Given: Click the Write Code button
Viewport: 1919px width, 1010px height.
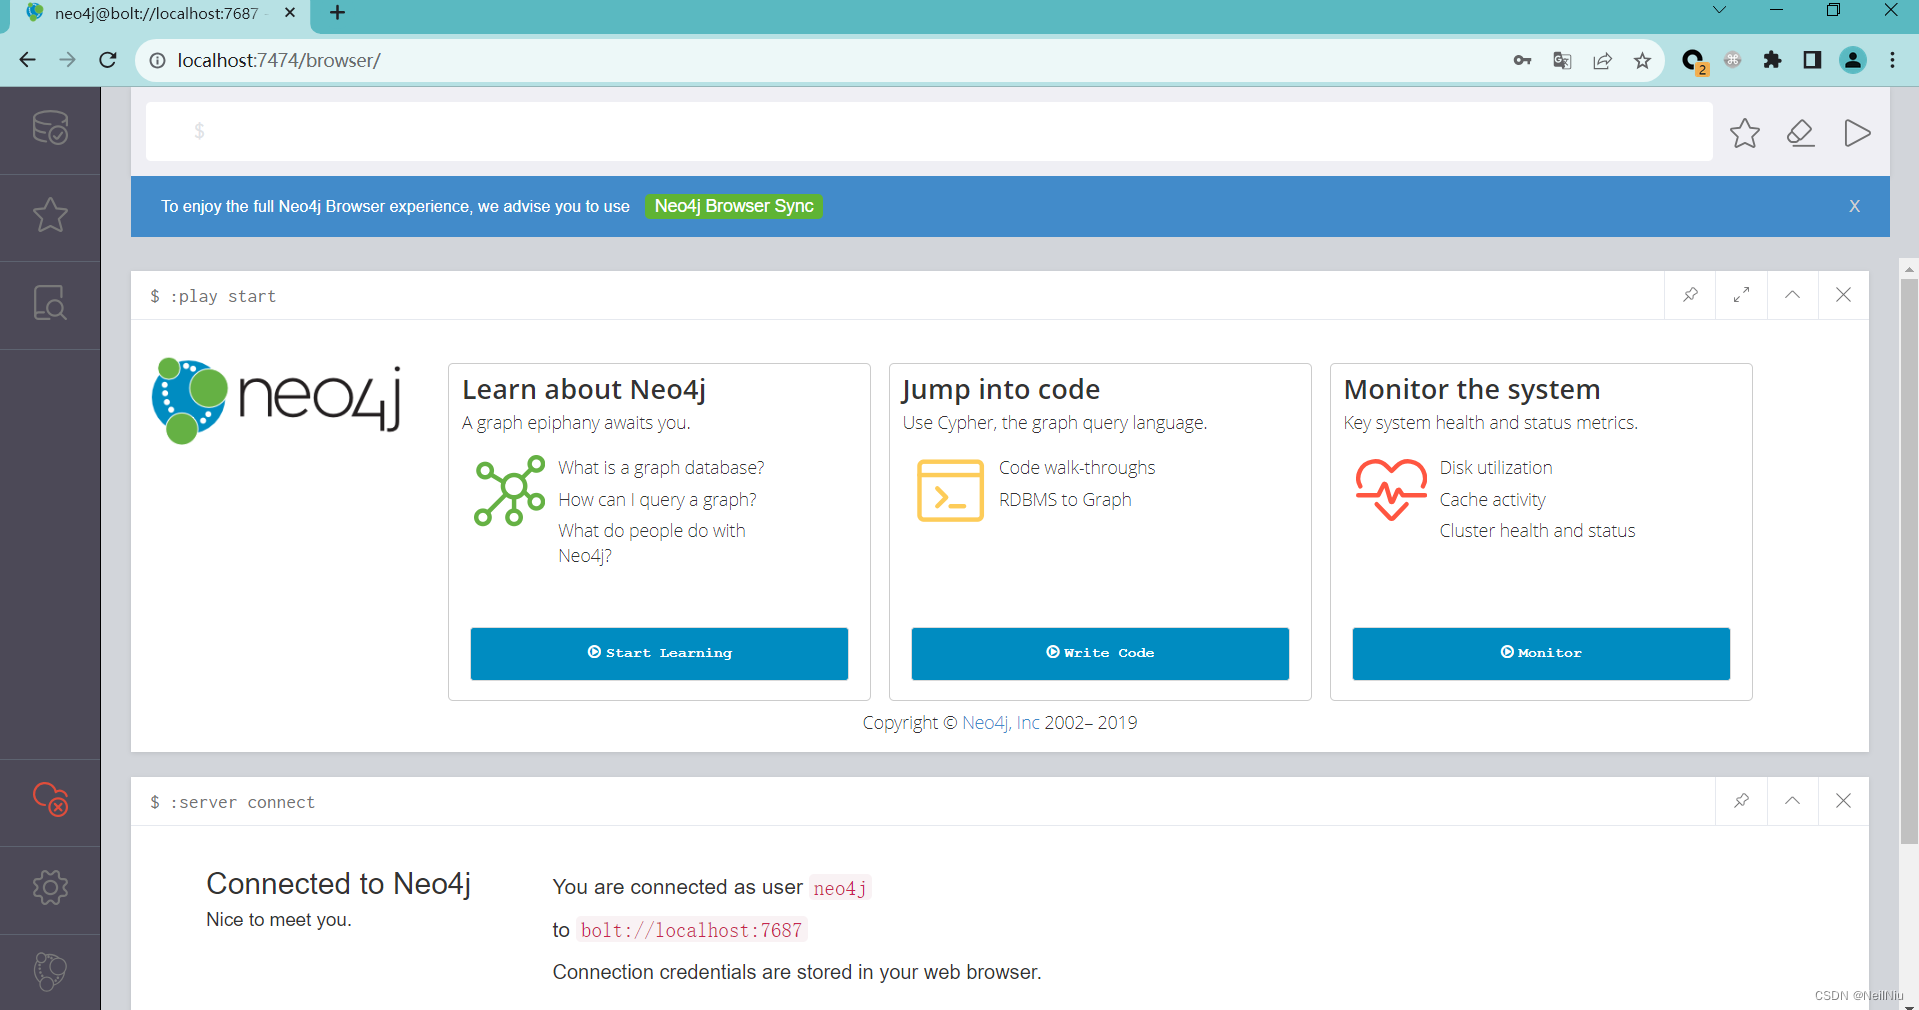Looking at the screenshot, I should [x=1100, y=653].
